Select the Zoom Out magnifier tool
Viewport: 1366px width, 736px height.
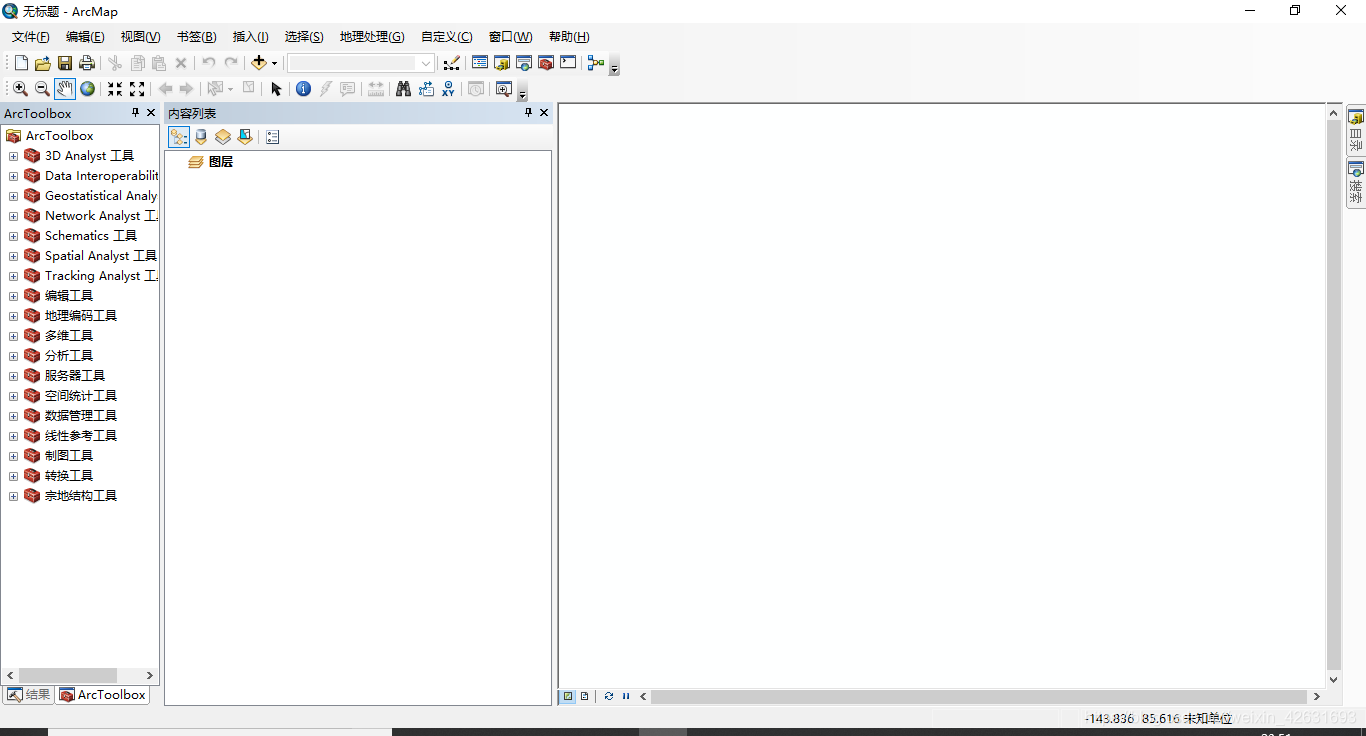click(42, 89)
